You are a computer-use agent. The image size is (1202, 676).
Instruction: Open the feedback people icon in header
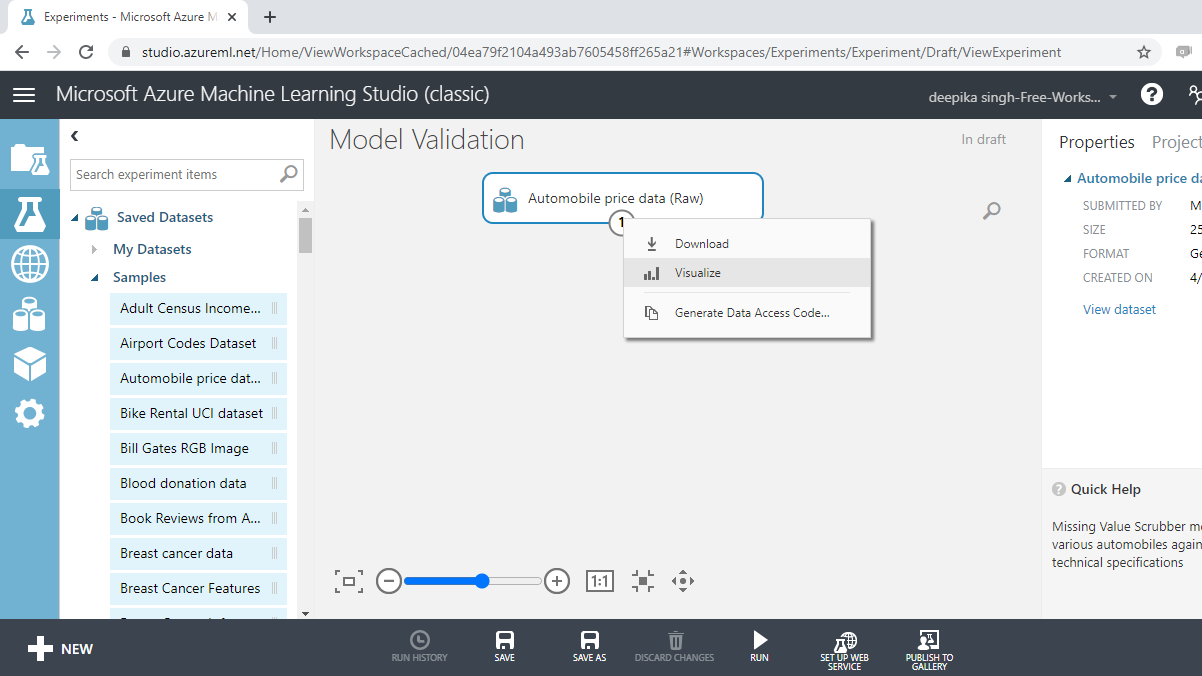tap(1194, 94)
